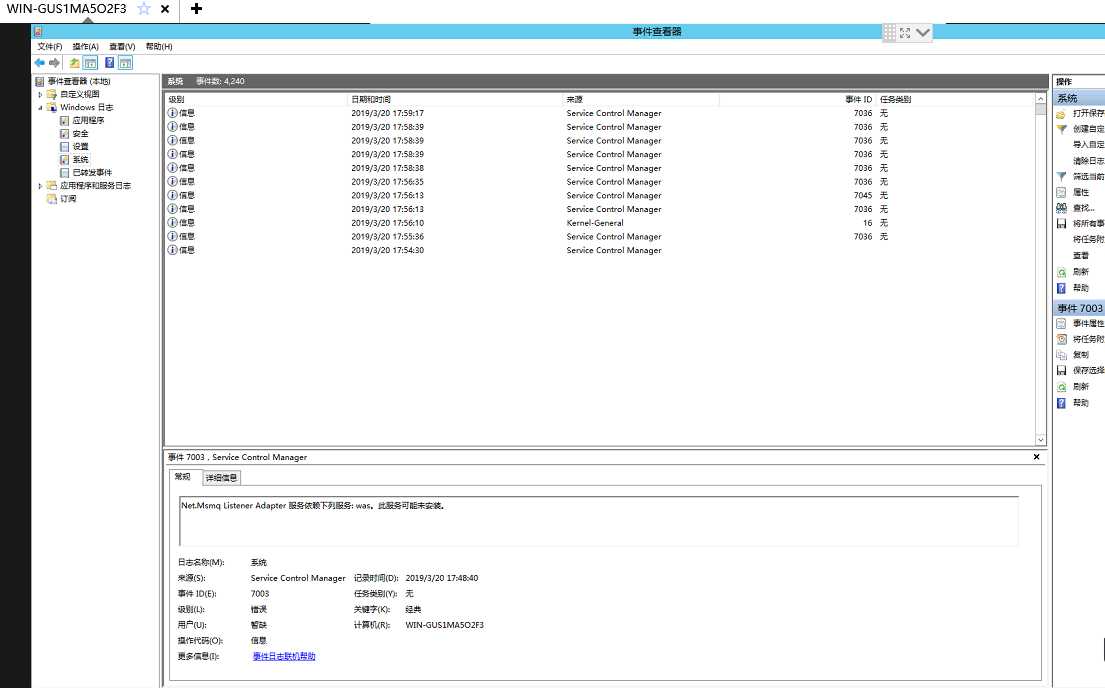This screenshot has width=1105, height=688.
Task: Open the 帮助(H) menu
Action: 159,47
